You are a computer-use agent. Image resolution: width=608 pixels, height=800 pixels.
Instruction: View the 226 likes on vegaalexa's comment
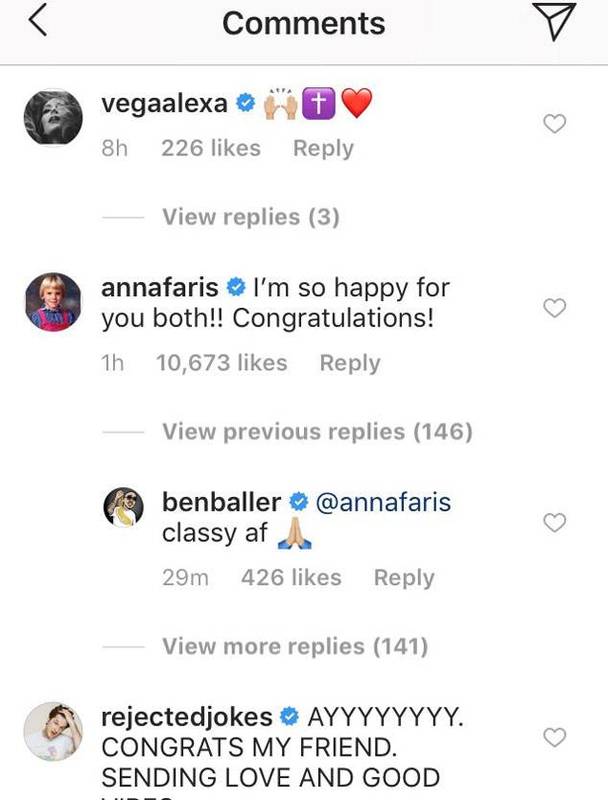[210, 148]
